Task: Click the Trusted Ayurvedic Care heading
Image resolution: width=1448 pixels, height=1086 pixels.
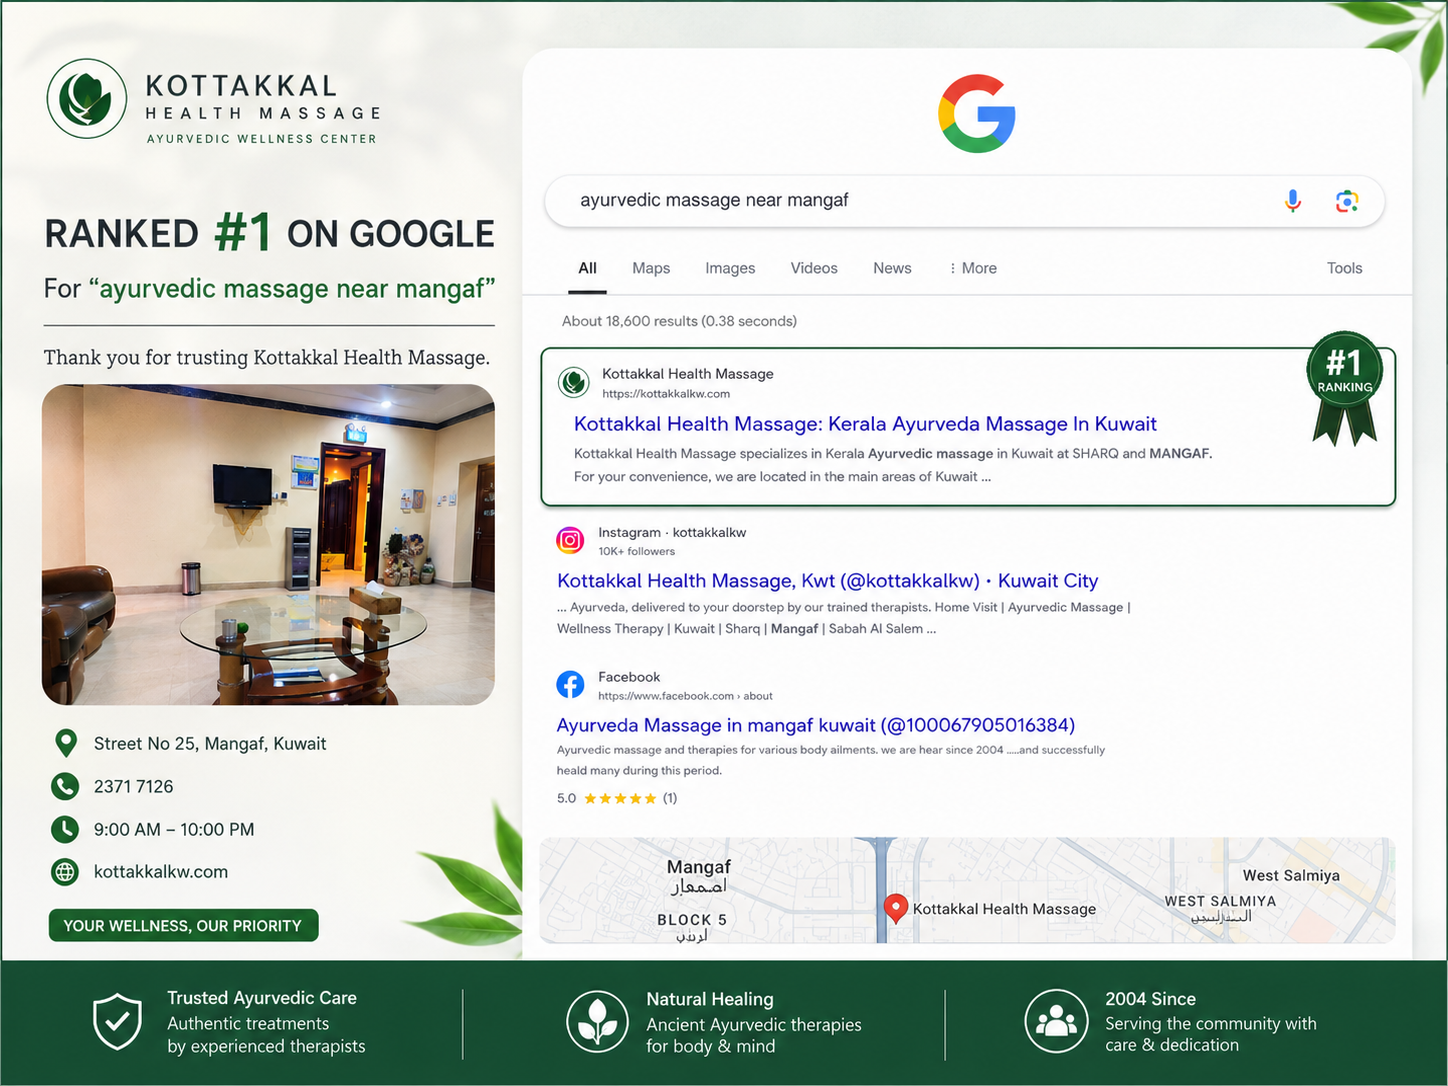Action: 262,998
